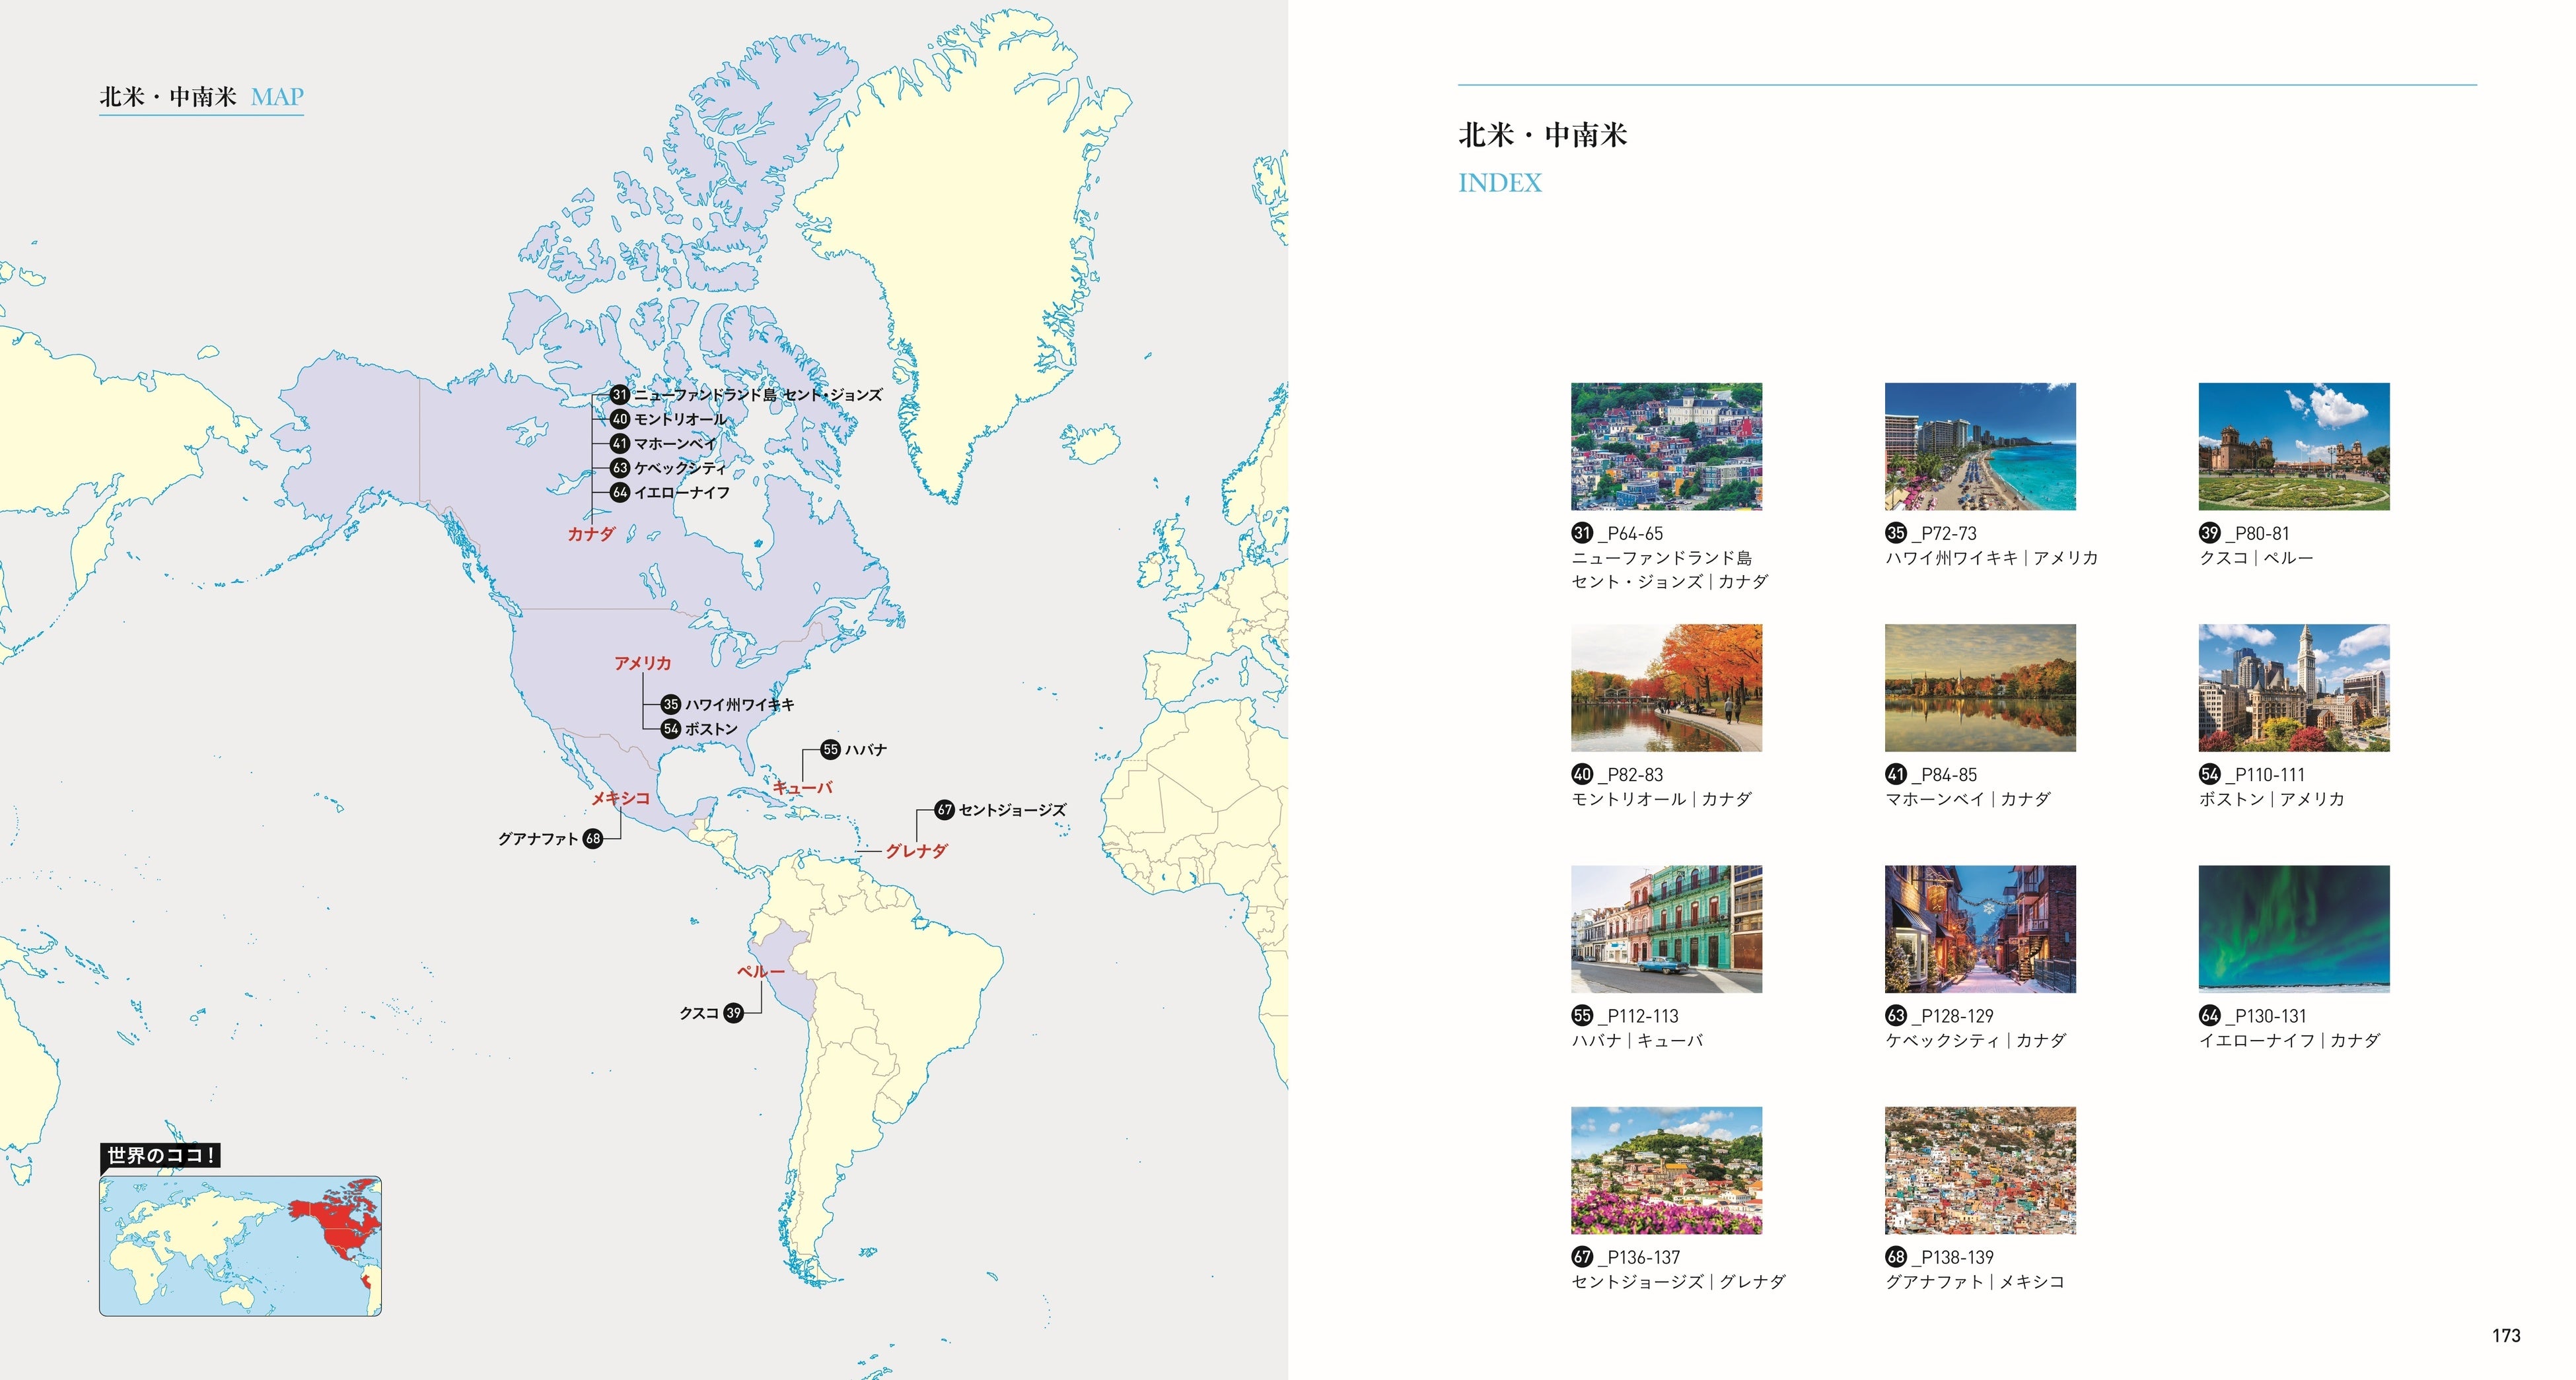Click the number 31 marker on map
The height and width of the screenshot is (1380, 2576).
620,395
